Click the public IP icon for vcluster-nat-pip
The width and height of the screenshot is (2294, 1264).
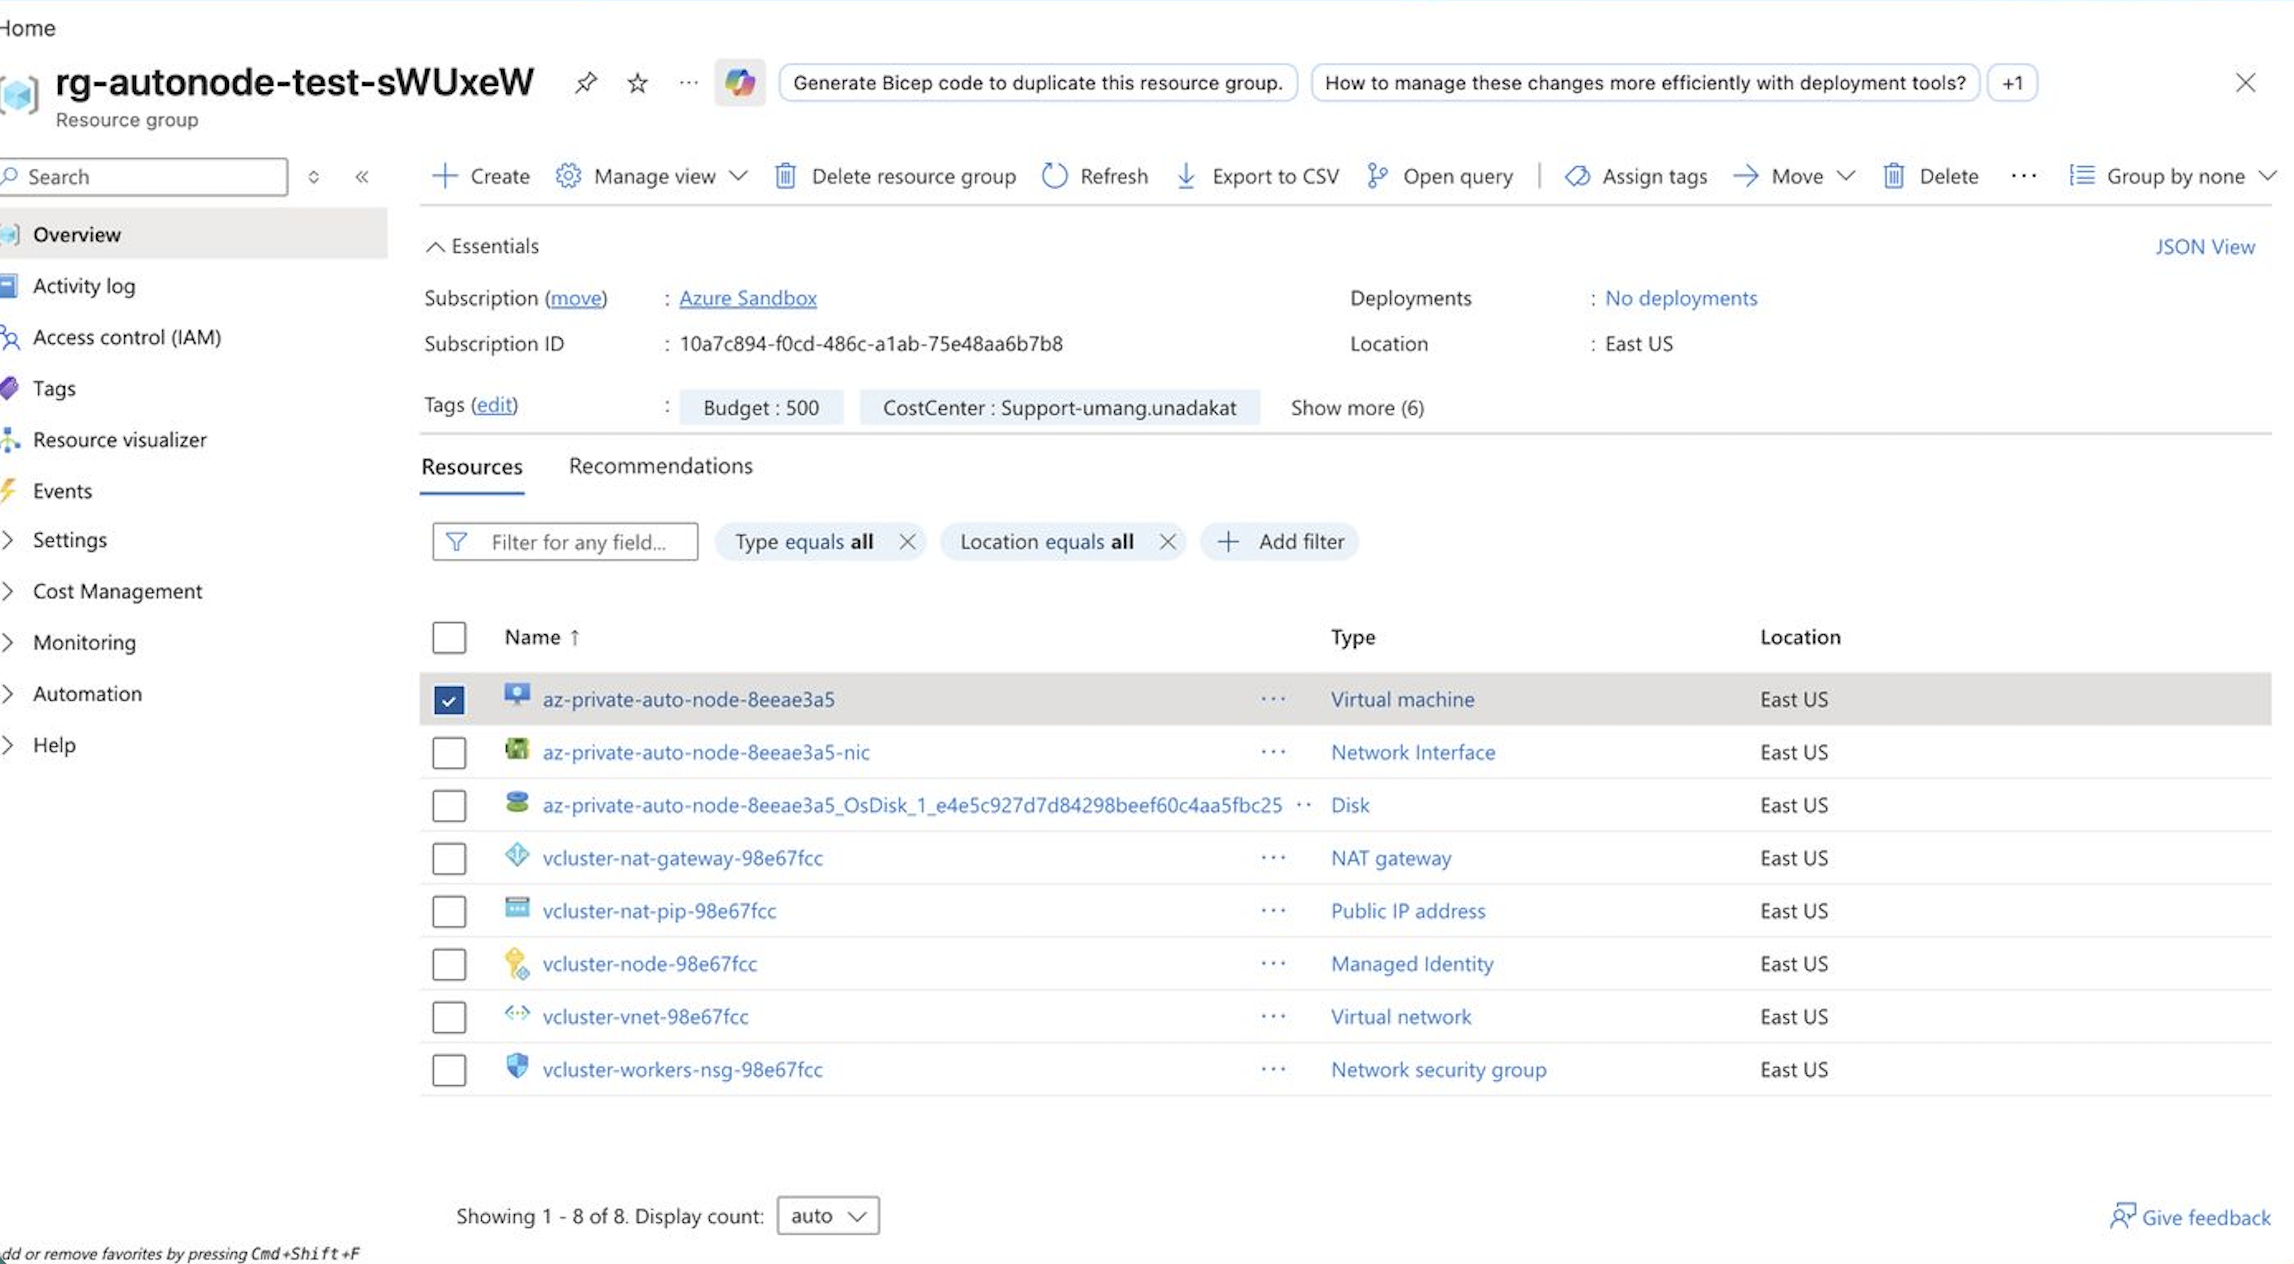pyautogui.click(x=517, y=907)
